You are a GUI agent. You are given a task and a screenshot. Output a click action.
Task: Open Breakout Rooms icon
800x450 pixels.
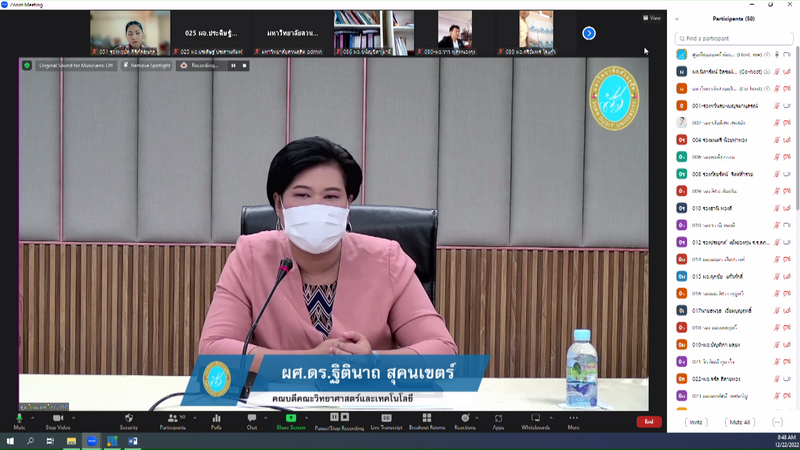(x=427, y=418)
